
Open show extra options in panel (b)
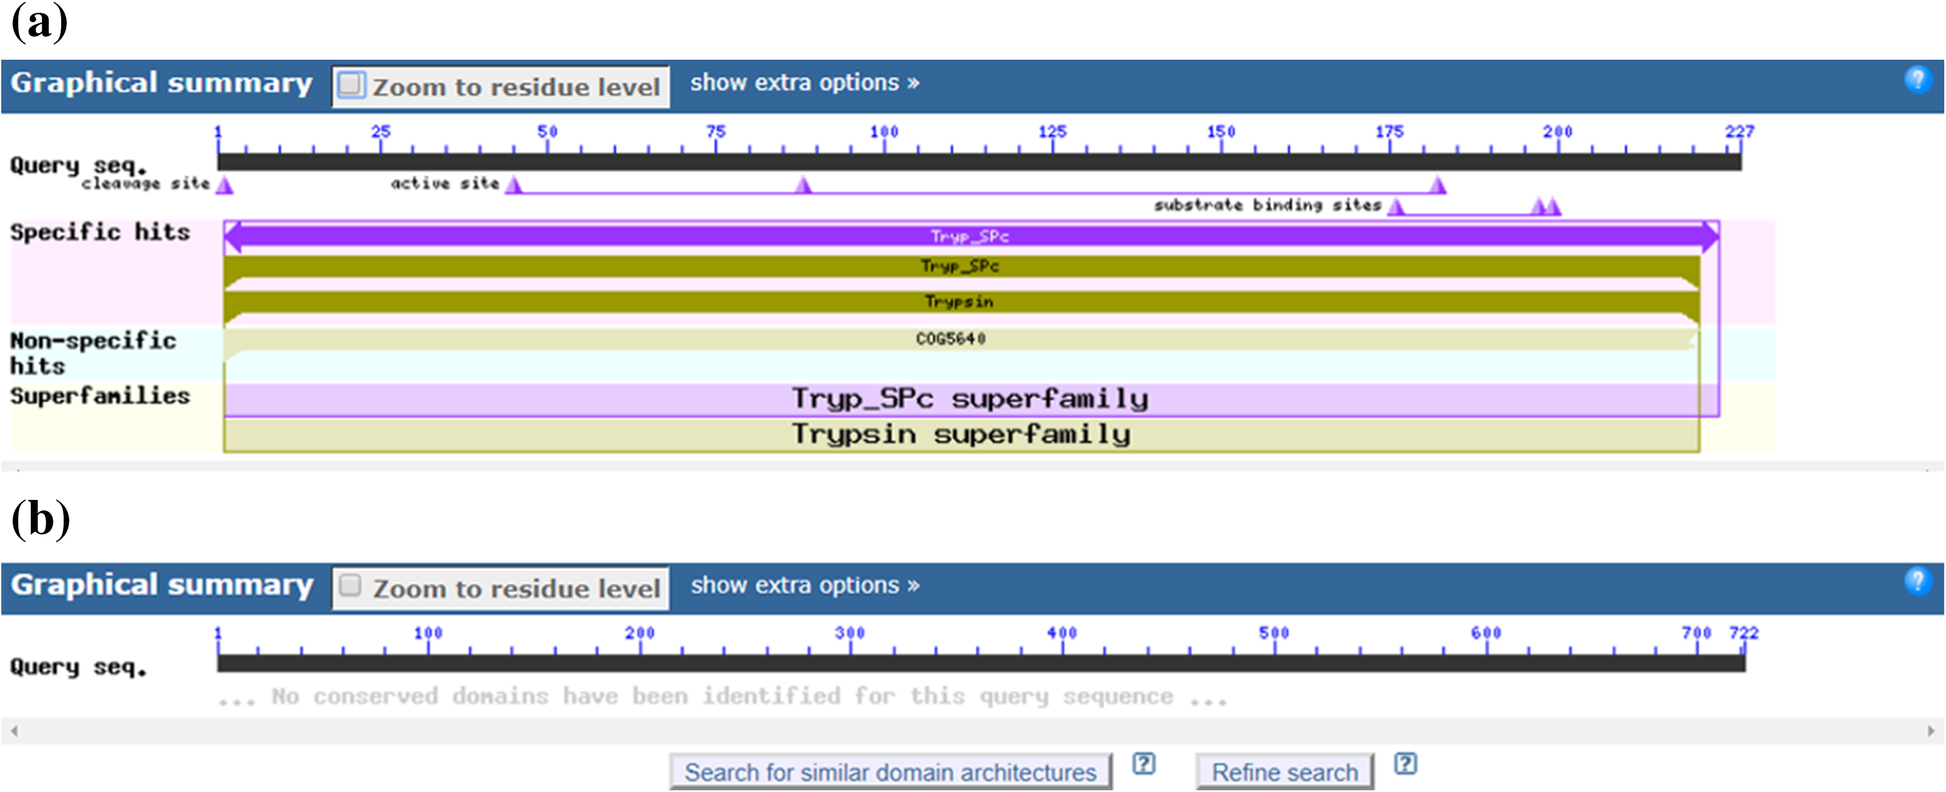[x=804, y=585]
